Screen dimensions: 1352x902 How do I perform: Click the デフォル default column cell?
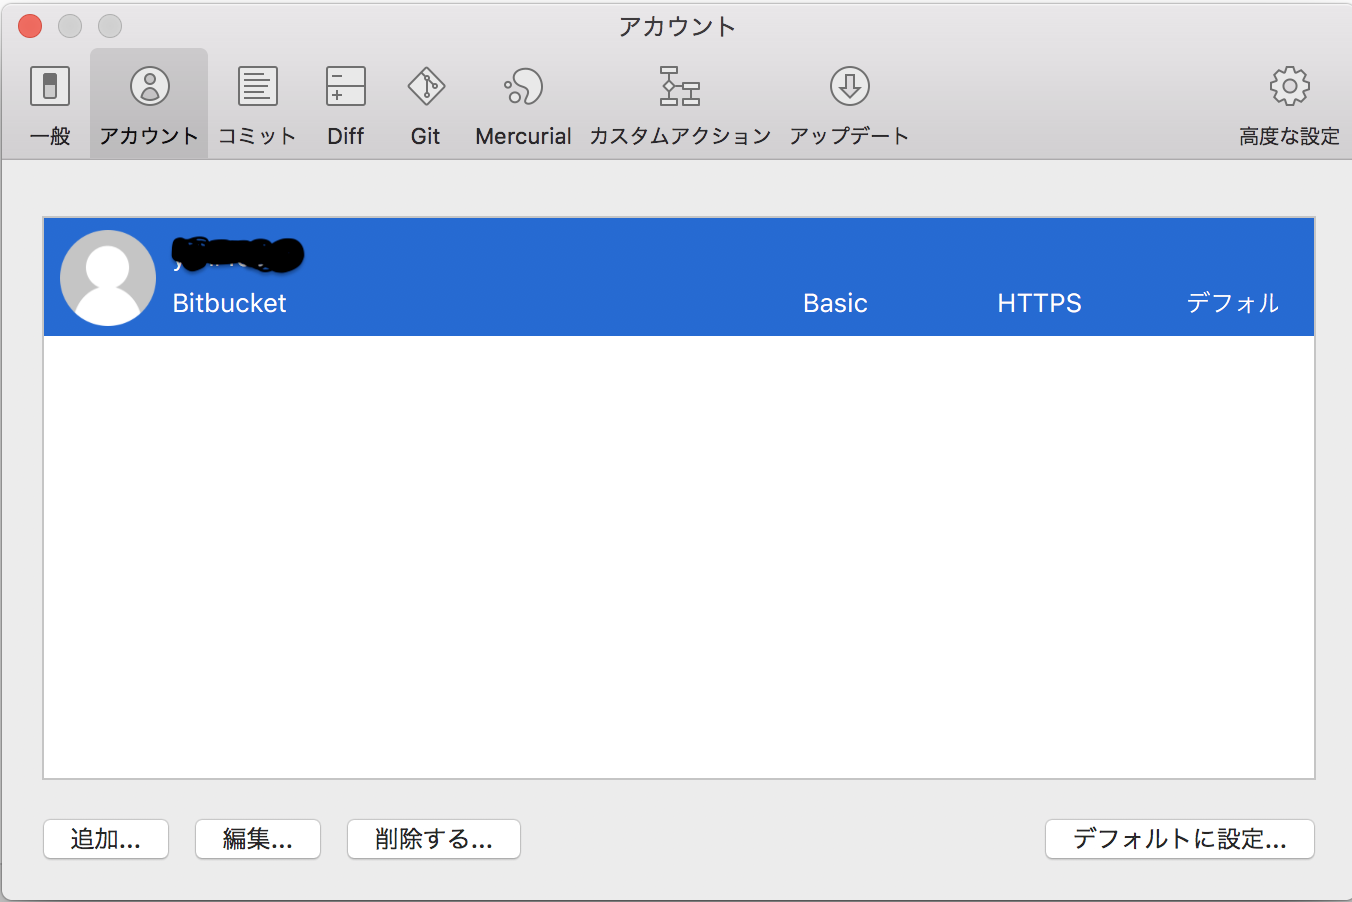[1232, 303]
